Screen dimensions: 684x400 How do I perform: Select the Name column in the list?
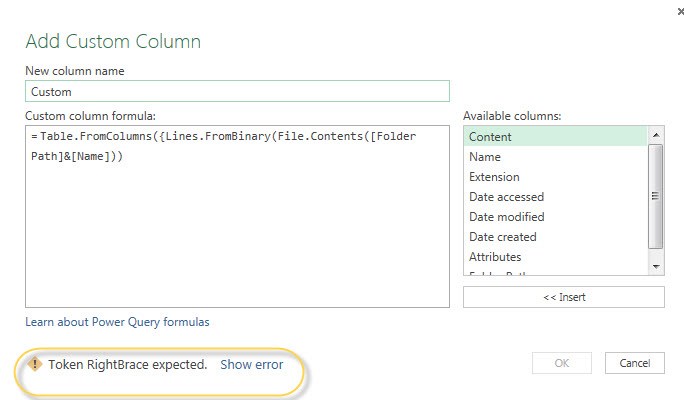[x=555, y=157]
